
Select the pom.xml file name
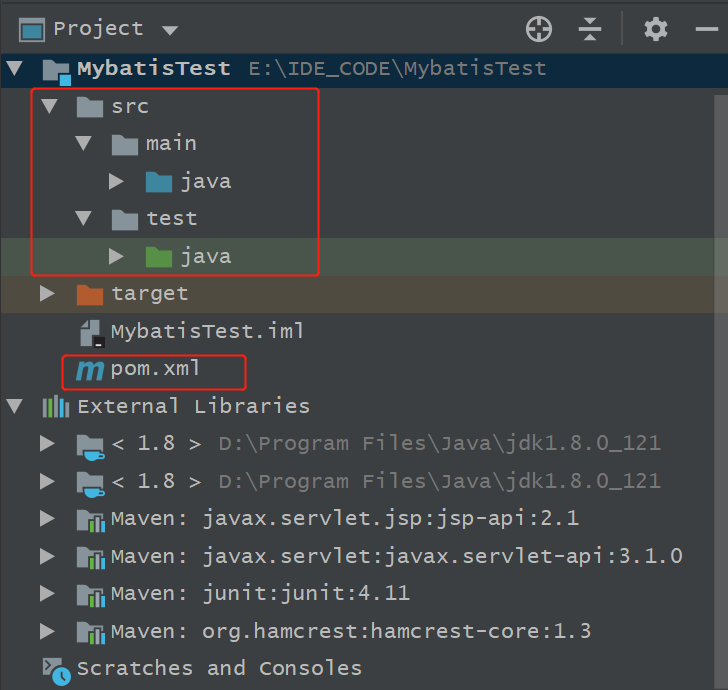point(155,369)
